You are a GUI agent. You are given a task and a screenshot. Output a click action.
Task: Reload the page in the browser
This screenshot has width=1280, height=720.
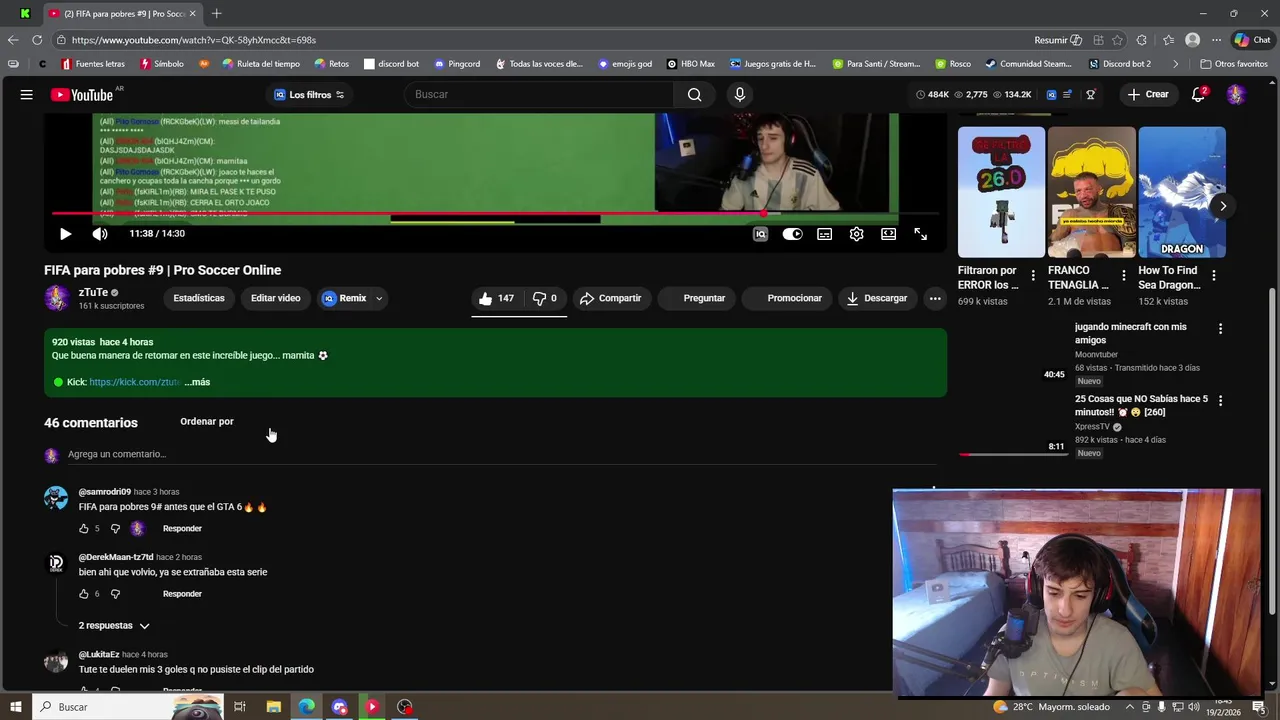(37, 40)
